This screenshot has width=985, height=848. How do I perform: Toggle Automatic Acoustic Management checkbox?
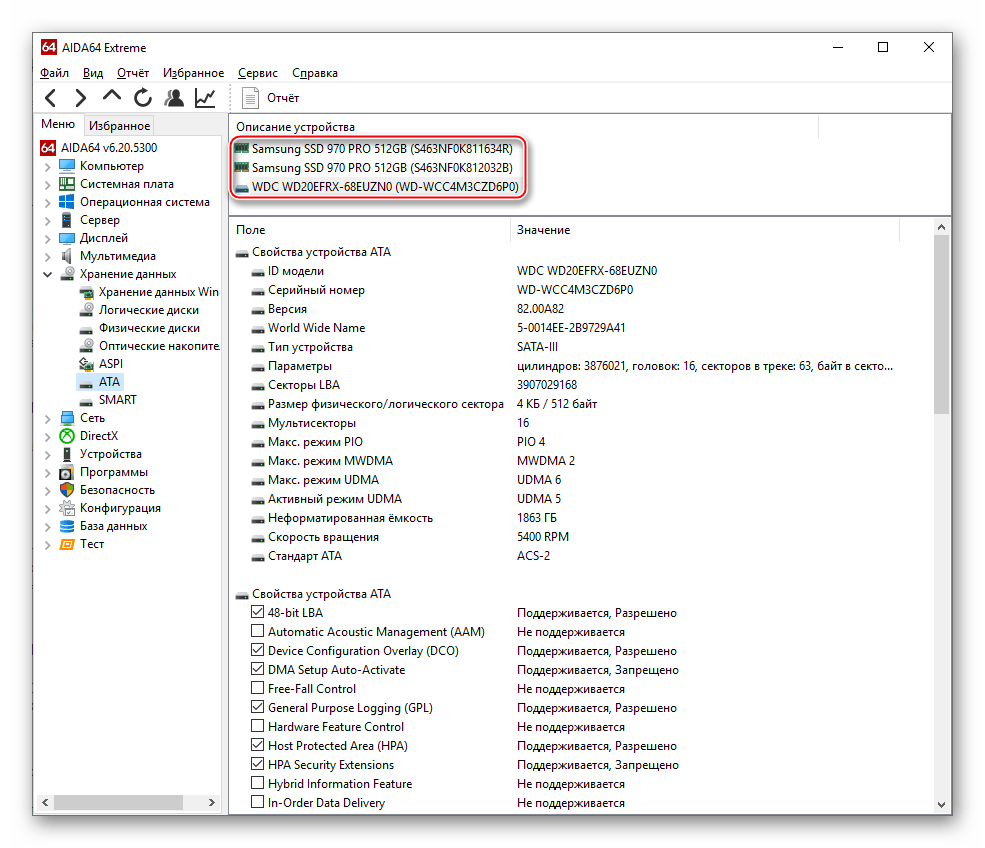click(x=258, y=632)
